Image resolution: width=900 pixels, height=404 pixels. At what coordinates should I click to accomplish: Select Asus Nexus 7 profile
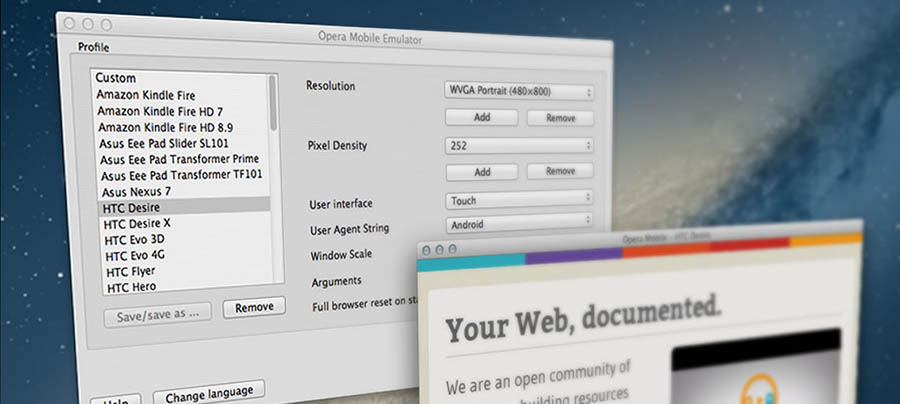[135, 190]
